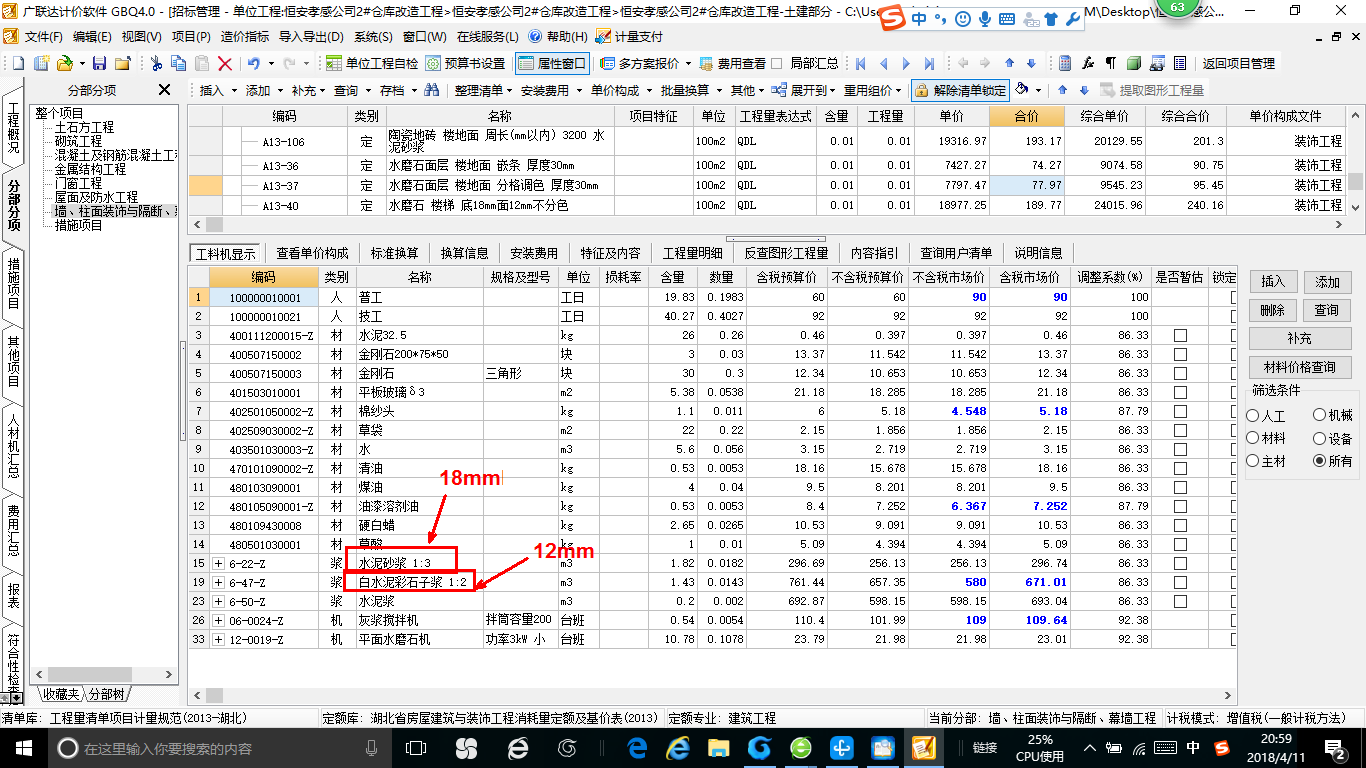Click the scissors cut icon
This screenshot has width=1366, height=768.
click(157, 63)
